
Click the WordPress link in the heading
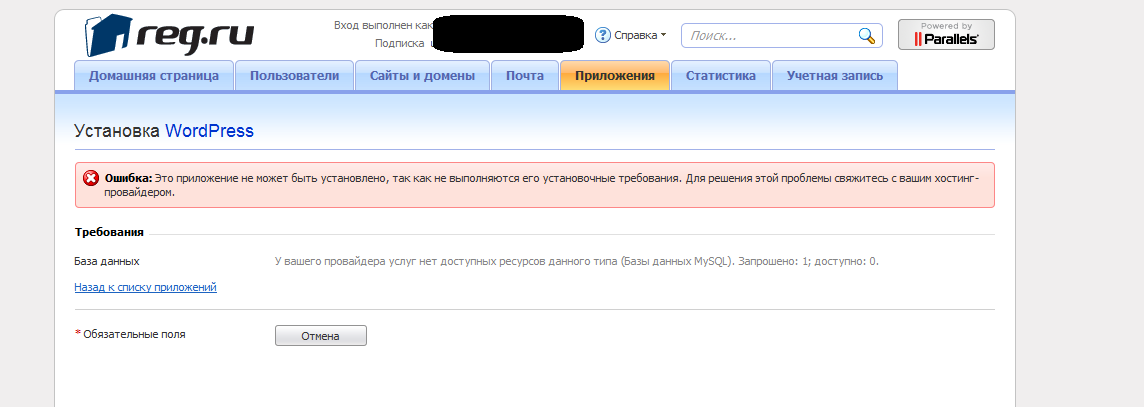click(x=209, y=131)
